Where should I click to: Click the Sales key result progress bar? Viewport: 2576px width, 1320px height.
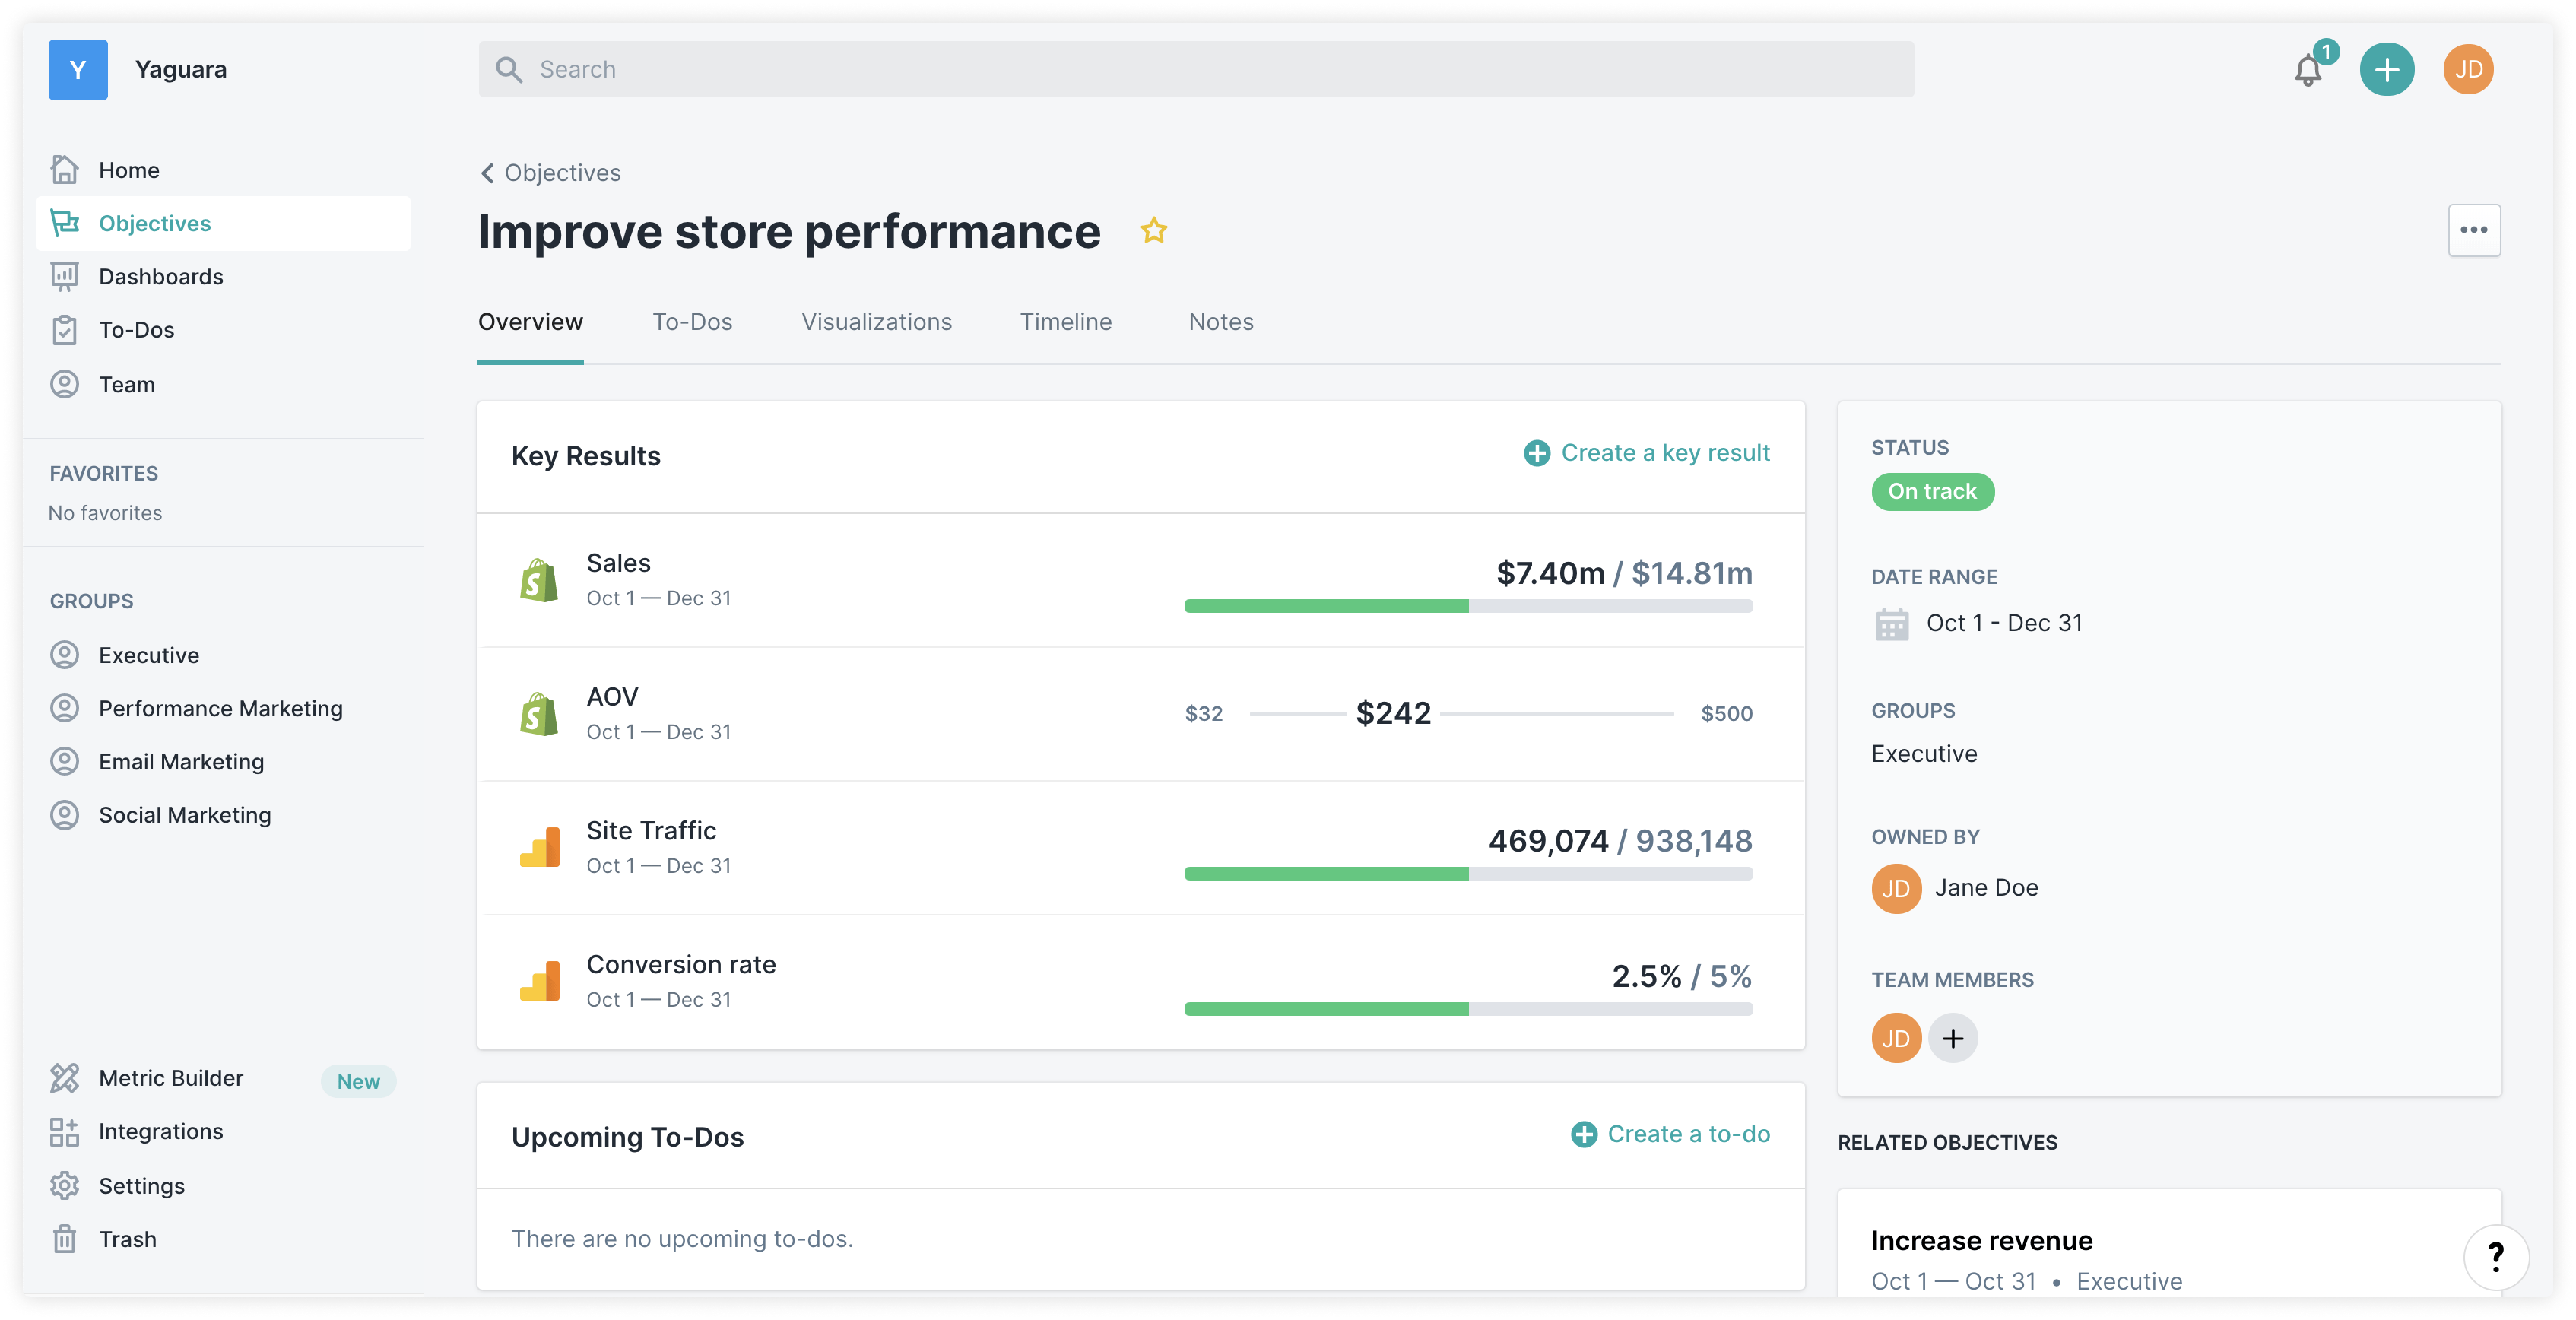[x=1467, y=606]
